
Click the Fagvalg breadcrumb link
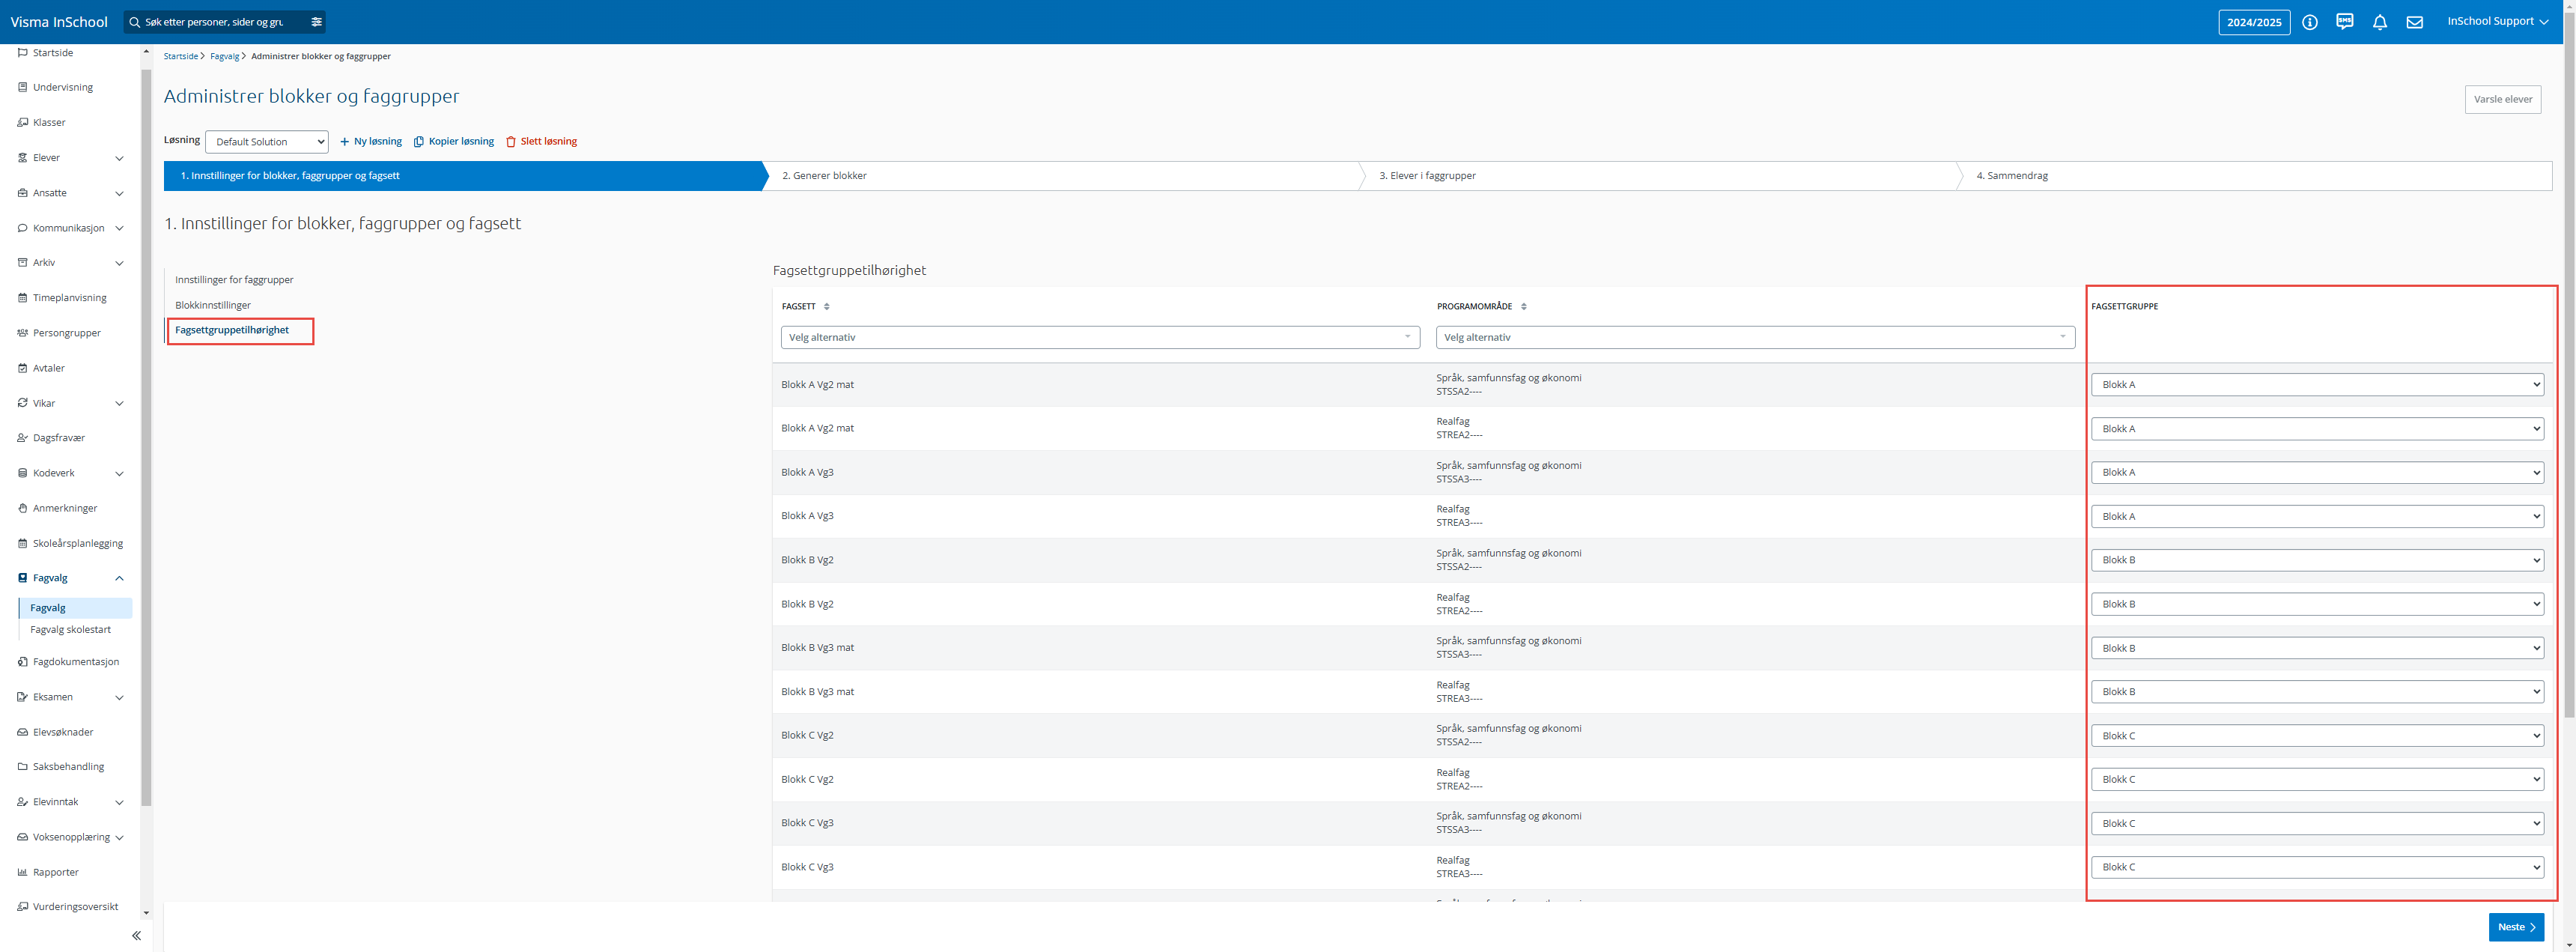[225, 57]
